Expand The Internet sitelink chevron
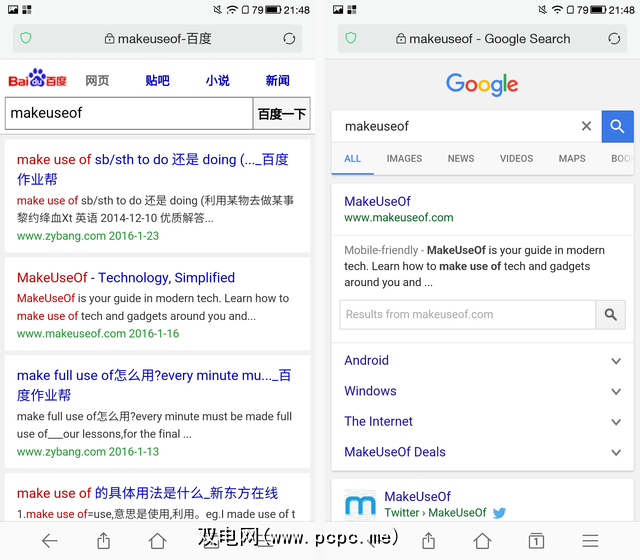This screenshot has width=640, height=560. (x=616, y=422)
